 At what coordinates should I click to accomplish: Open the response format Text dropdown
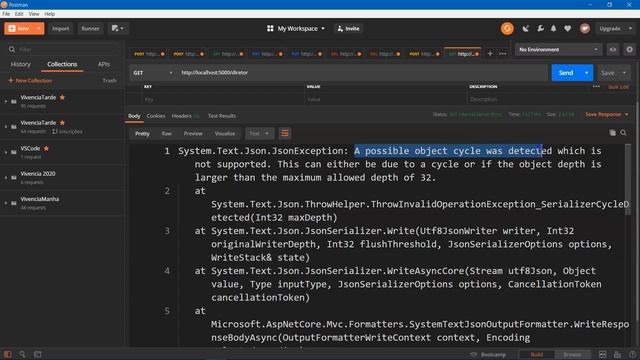click(259, 133)
